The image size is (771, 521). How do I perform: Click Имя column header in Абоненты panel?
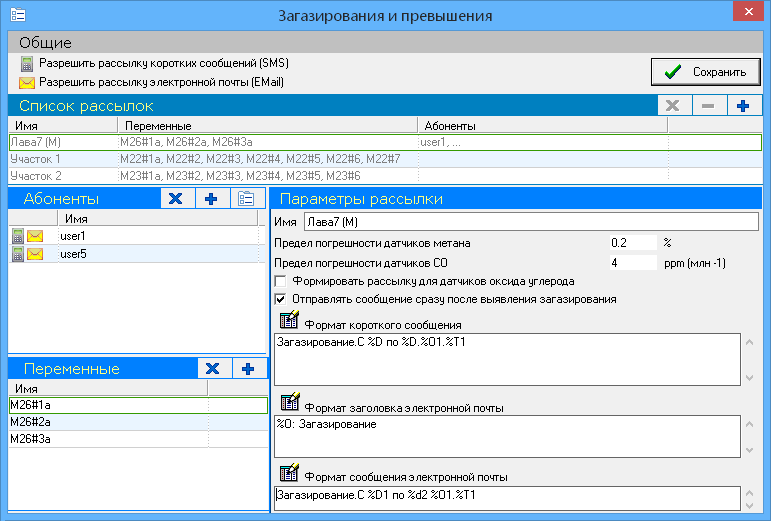pyautogui.click(x=158, y=218)
